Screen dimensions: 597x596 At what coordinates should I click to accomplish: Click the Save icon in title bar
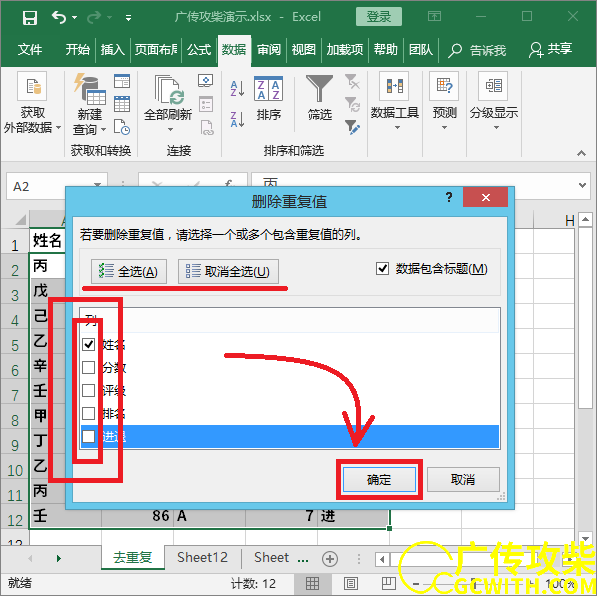point(30,18)
